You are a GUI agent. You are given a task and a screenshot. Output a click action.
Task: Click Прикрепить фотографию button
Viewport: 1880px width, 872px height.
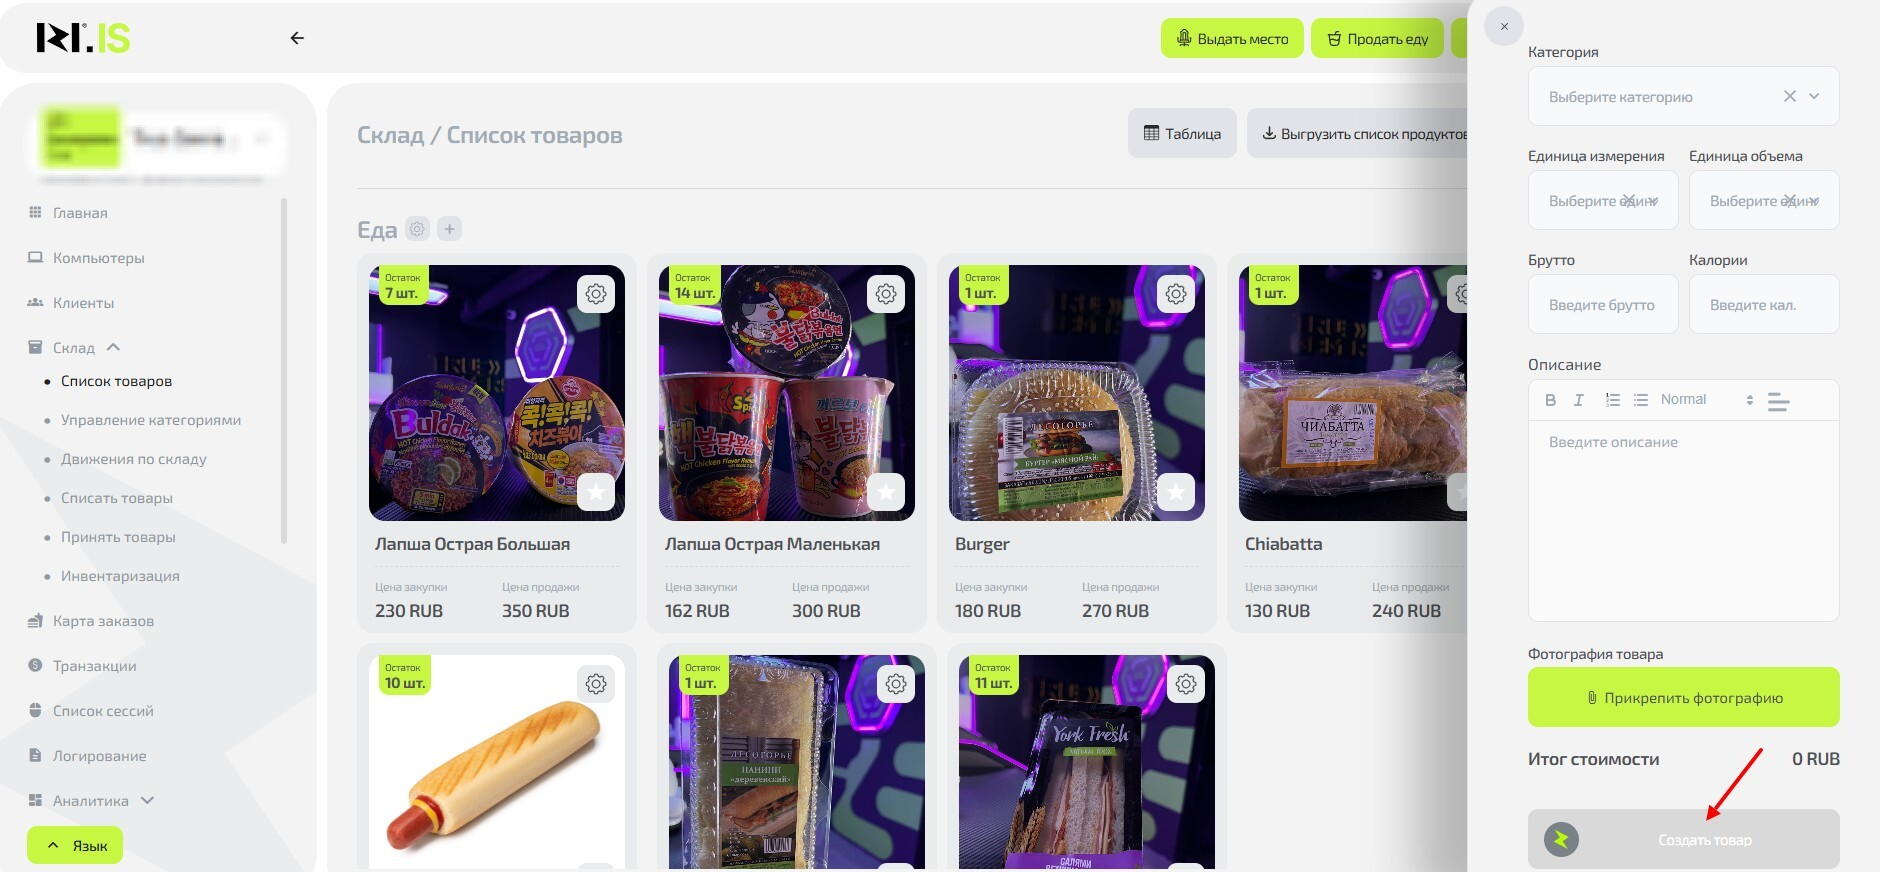pyautogui.click(x=1683, y=697)
